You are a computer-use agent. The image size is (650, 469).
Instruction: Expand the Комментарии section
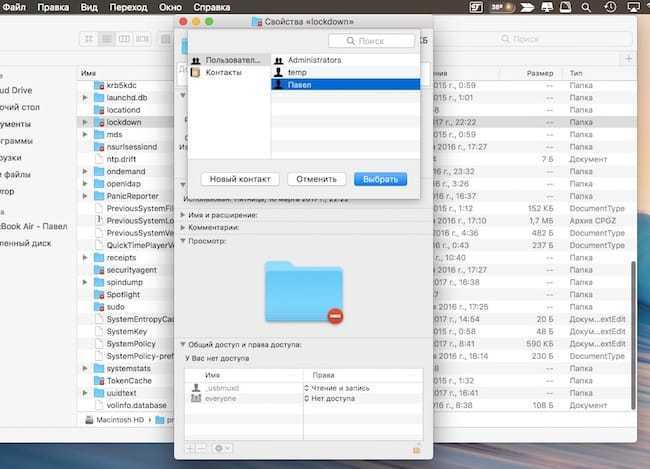183,228
